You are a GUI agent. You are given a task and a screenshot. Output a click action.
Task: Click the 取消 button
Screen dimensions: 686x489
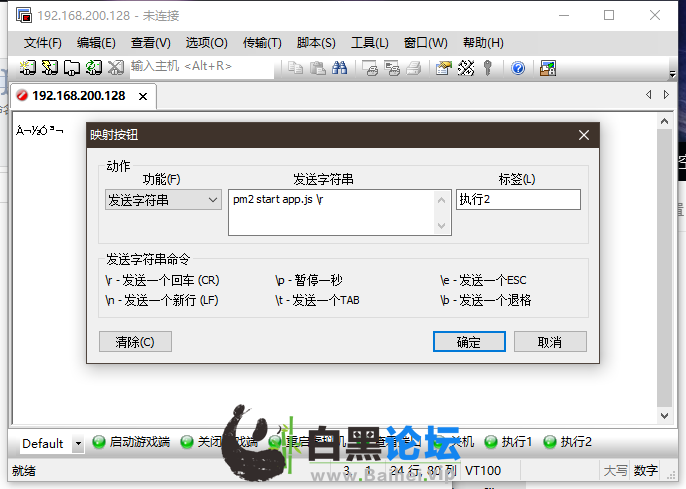[x=550, y=342]
